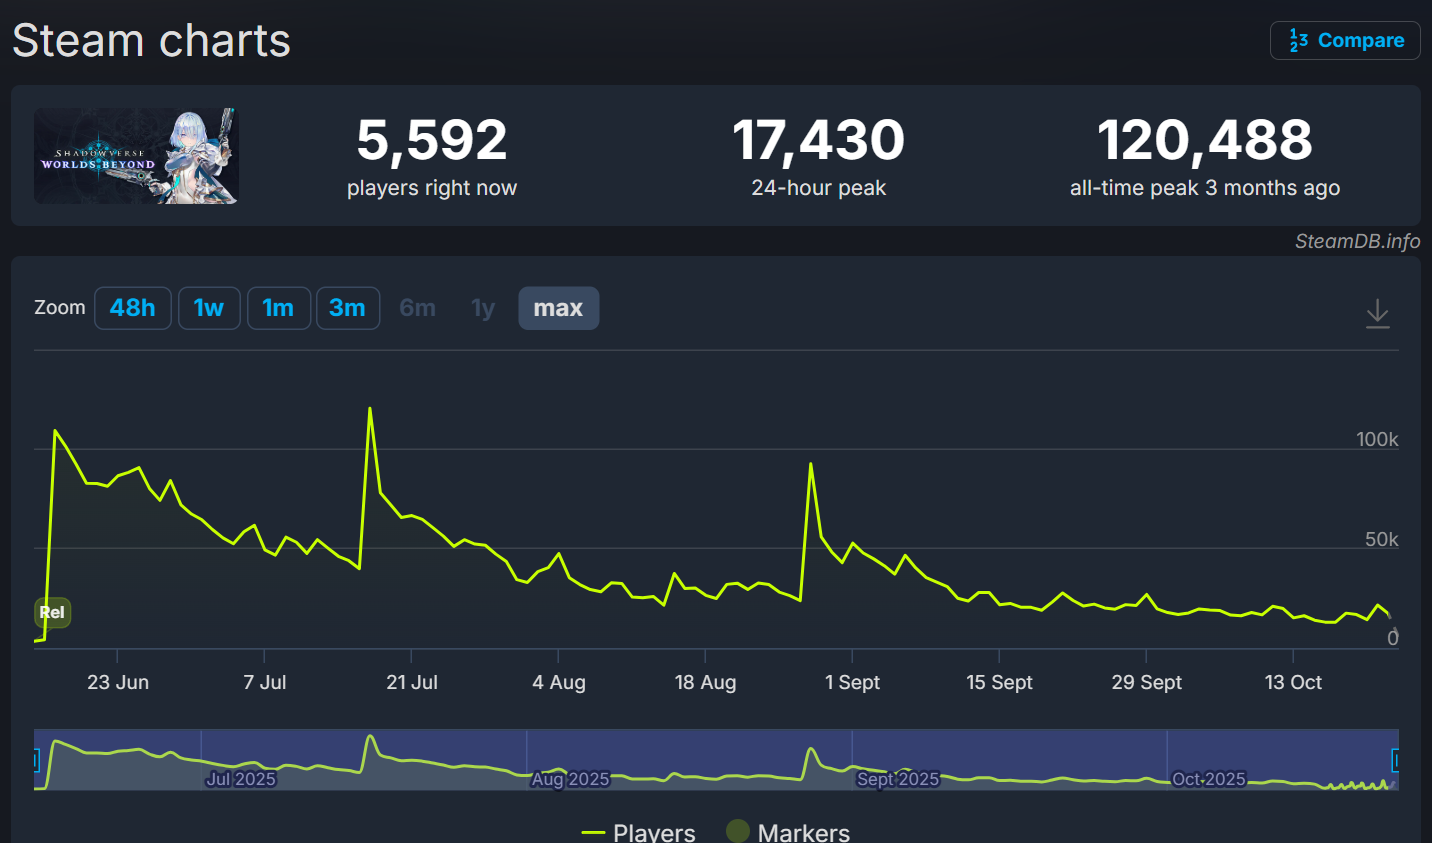Click the 1 Sept axis label

pyautogui.click(x=852, y=682)
